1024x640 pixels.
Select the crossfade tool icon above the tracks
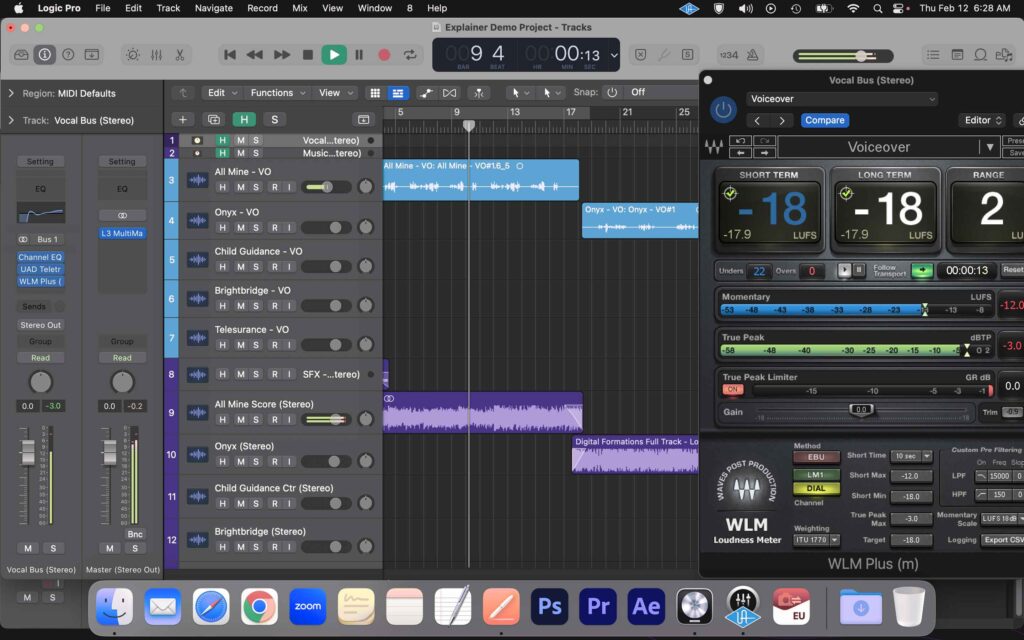point(449,92)
